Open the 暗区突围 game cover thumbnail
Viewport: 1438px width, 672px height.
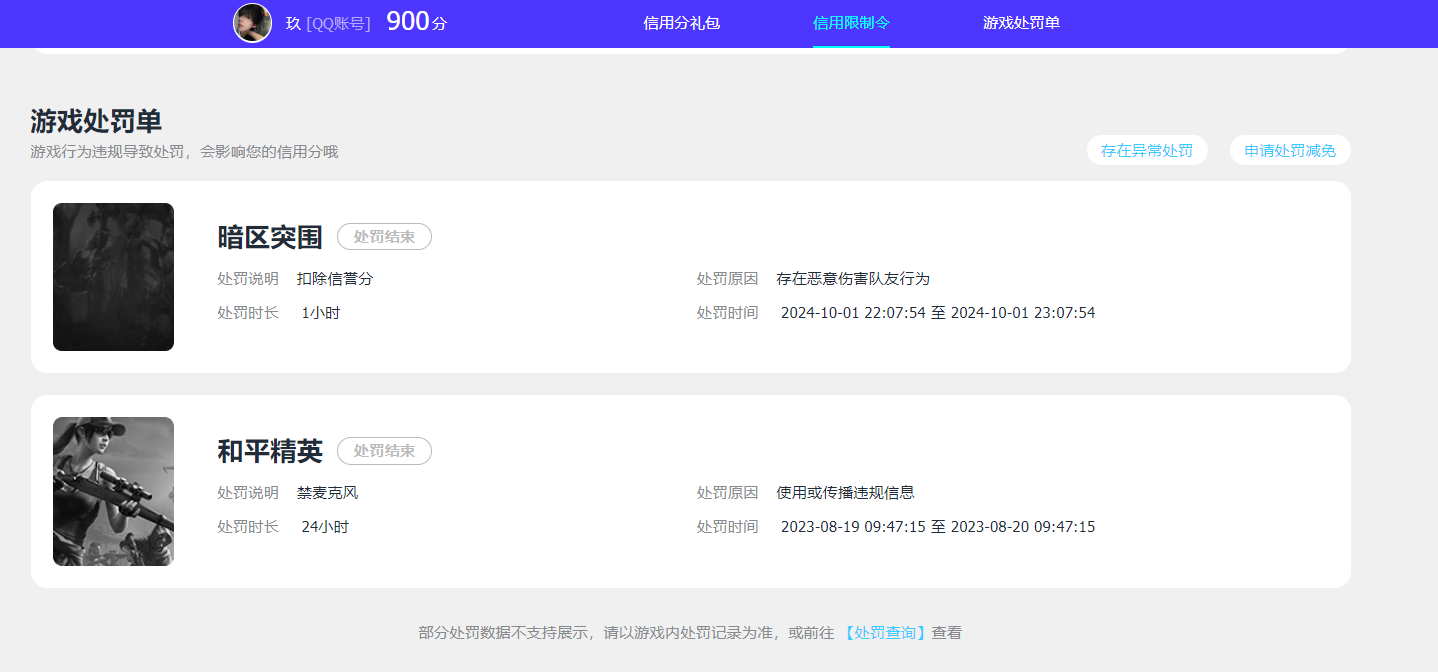(113, 277)
